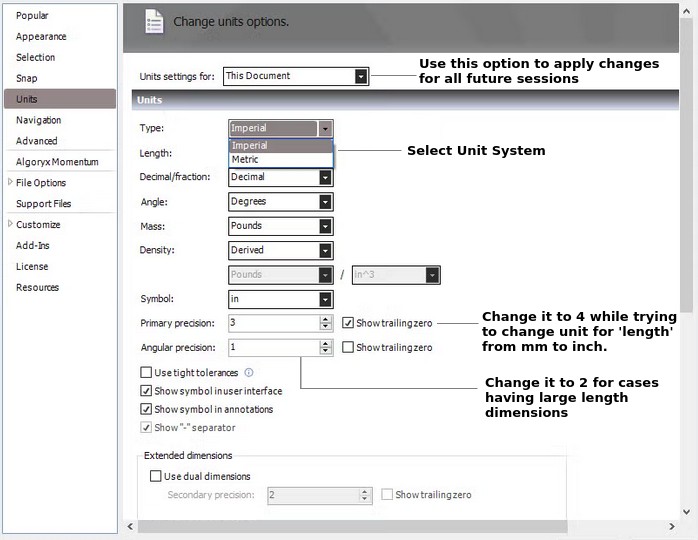698x540 pixels.
Task: Expand the Customize section arrow
Action: pyautogui.click(x=11, y=225)
